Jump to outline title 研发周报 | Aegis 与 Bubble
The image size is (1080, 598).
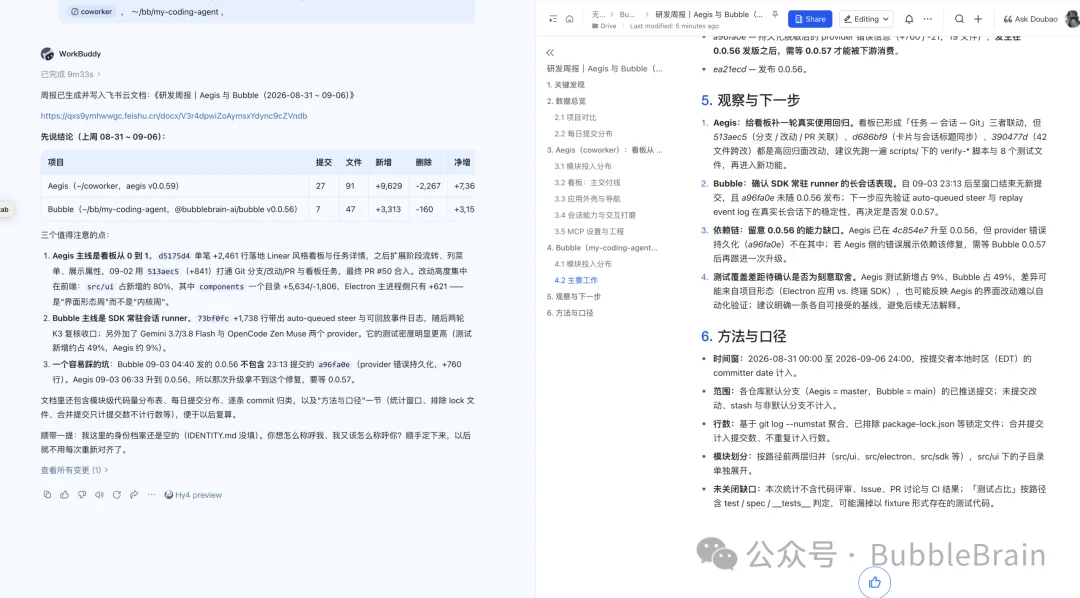pos(605,69)
